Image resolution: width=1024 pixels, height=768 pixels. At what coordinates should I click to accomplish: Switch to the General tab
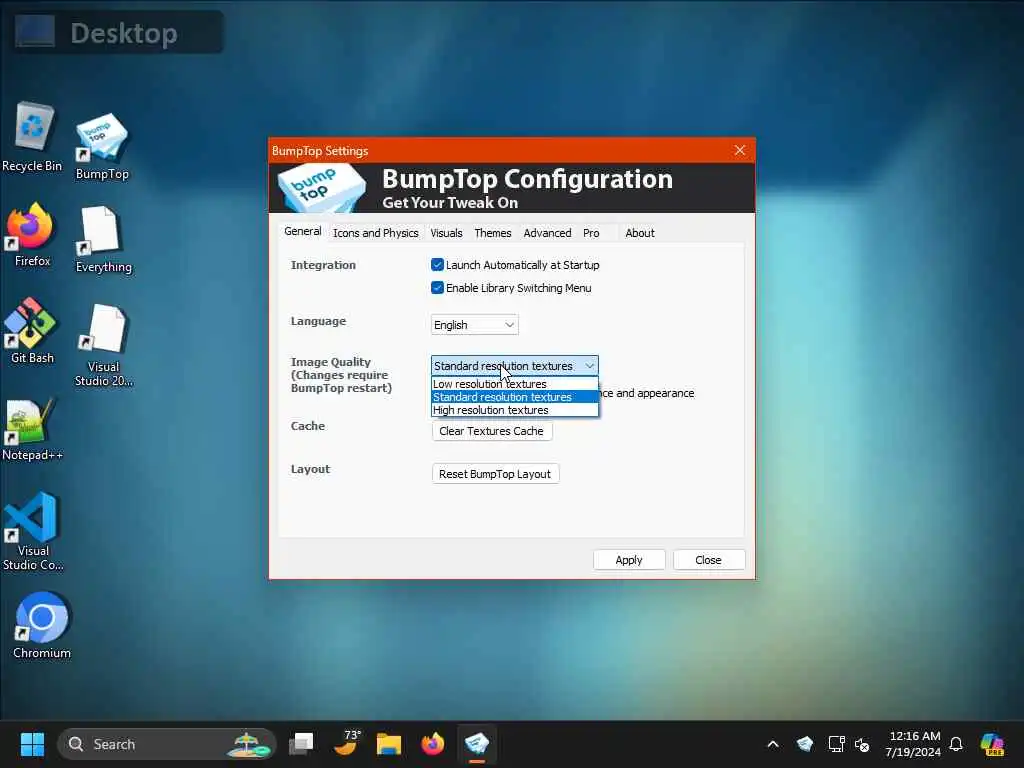tap(302, 231)
